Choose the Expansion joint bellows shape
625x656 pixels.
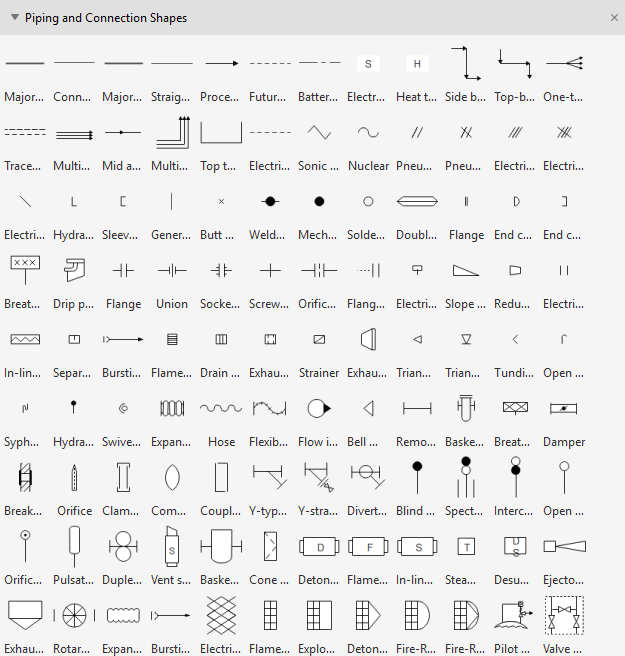click(x=172, y=408)
